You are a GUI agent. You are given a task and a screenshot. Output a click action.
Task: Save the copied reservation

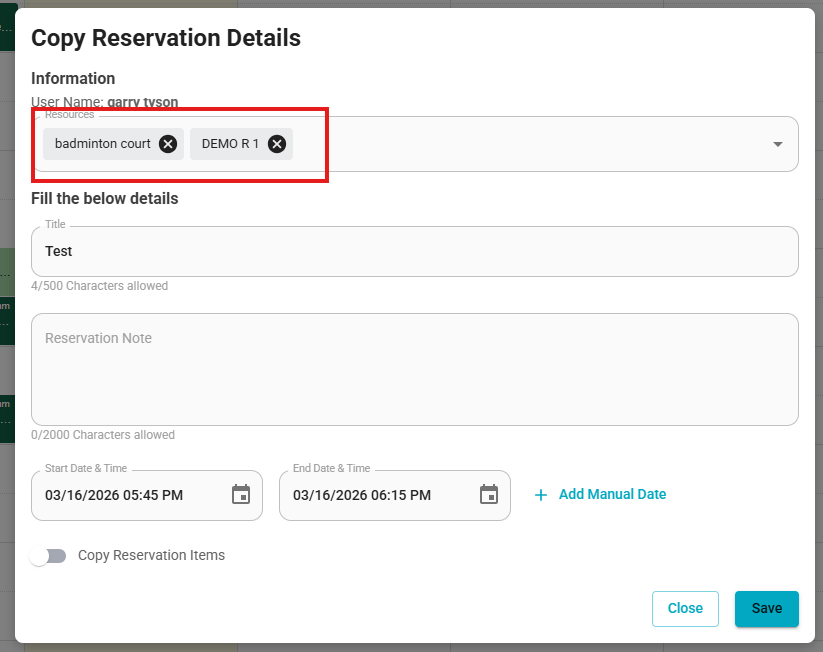point(766,608)
